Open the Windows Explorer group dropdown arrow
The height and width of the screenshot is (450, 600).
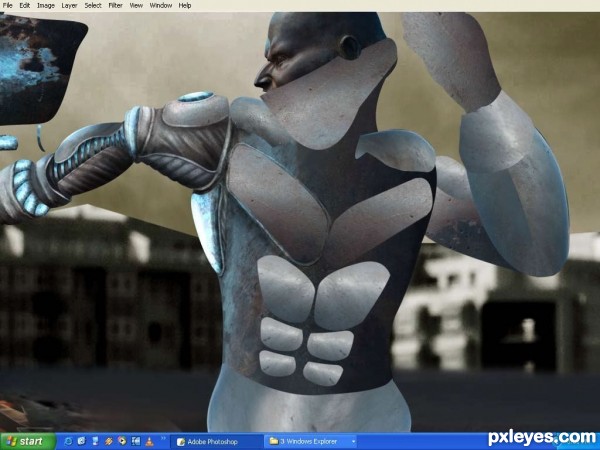pos(353,442)
